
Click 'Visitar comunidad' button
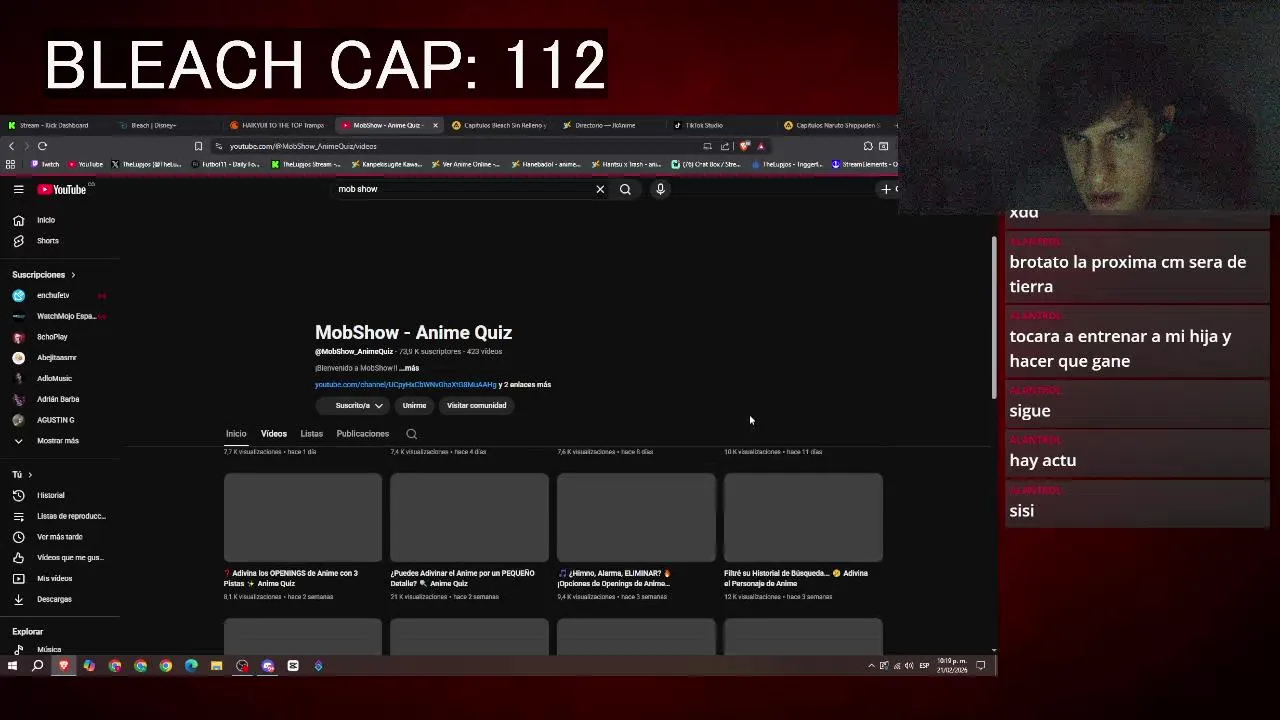[x=476, y=406]
